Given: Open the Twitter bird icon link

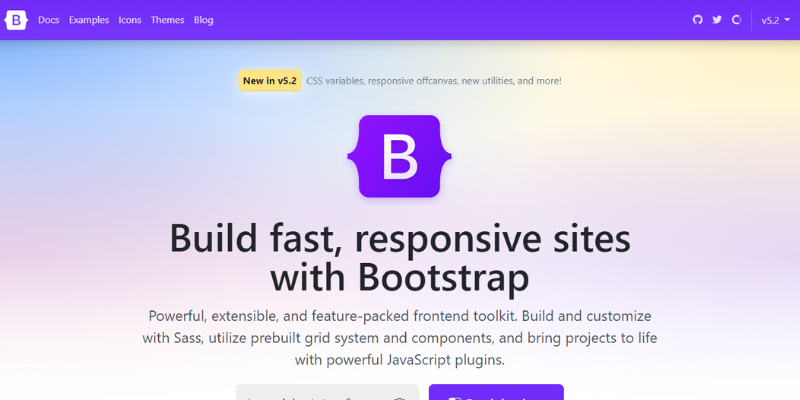Looking at the screenshot, I should tap(717, 20).
